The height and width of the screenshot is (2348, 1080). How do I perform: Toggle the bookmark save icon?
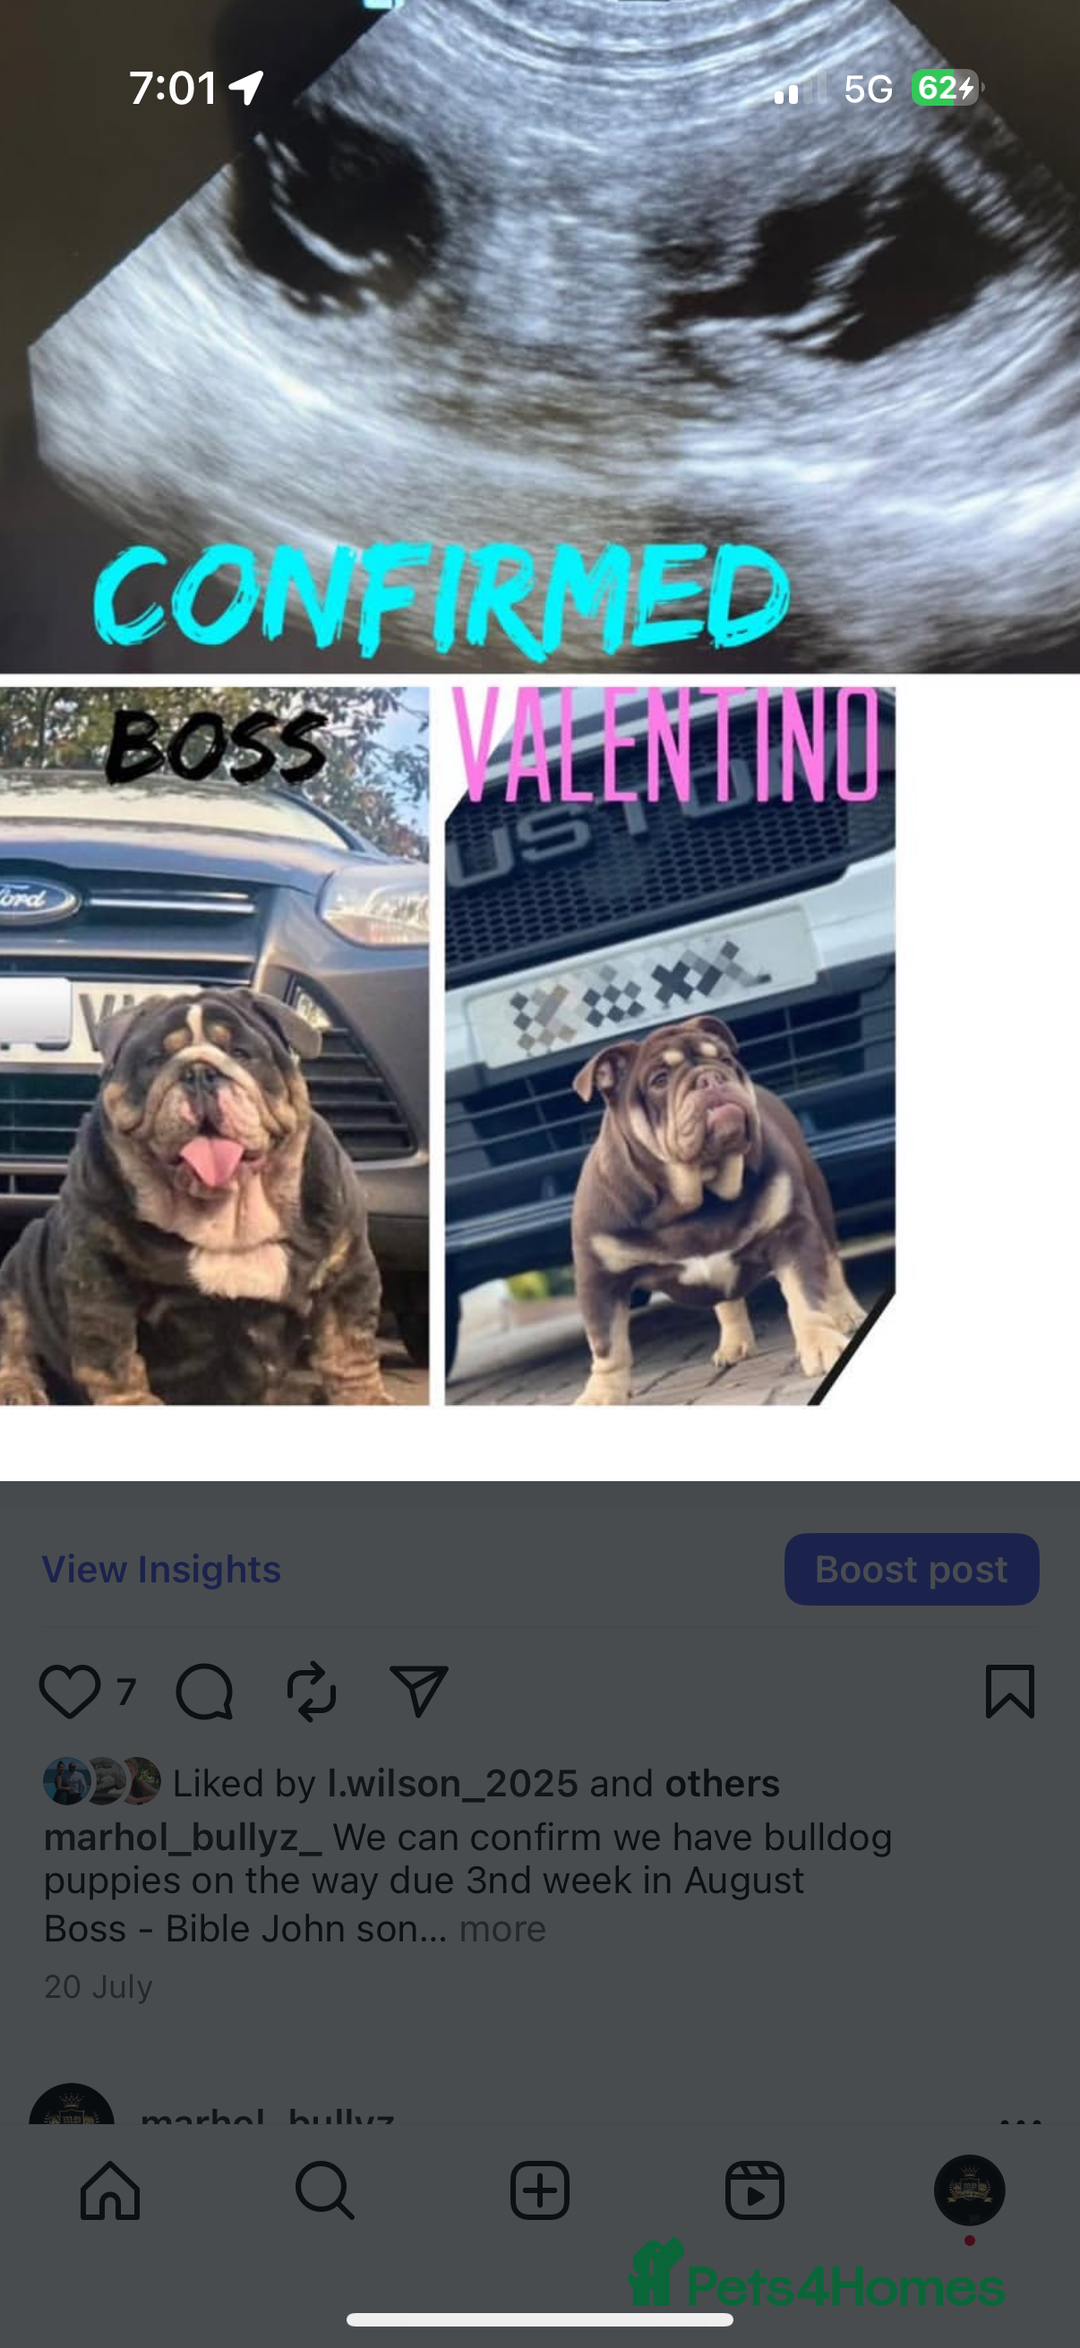pos(1010,1691)
